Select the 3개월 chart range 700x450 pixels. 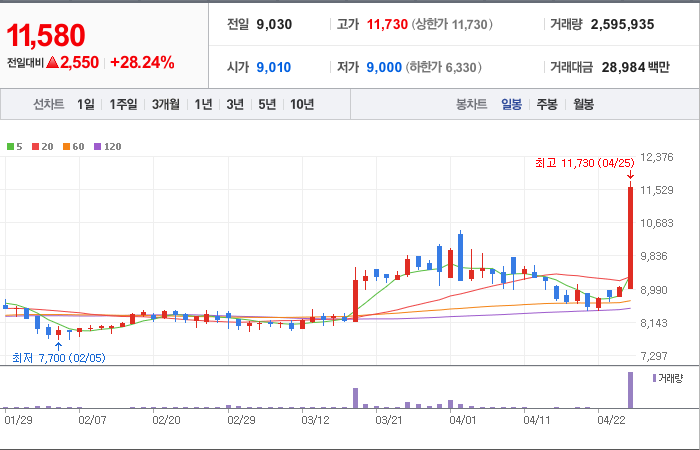tap(166, 104)
